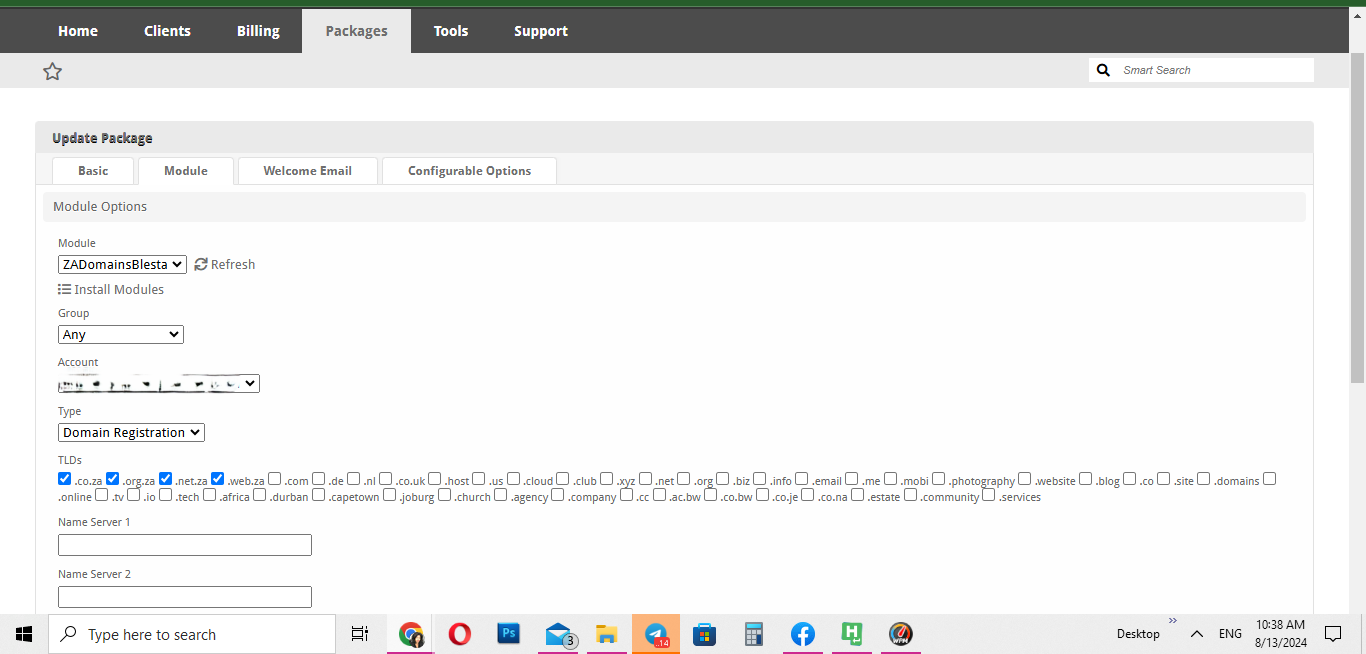
Task: Open Google Chrome from taskbar
Action: pyautogui.click(x=411, y=634)
